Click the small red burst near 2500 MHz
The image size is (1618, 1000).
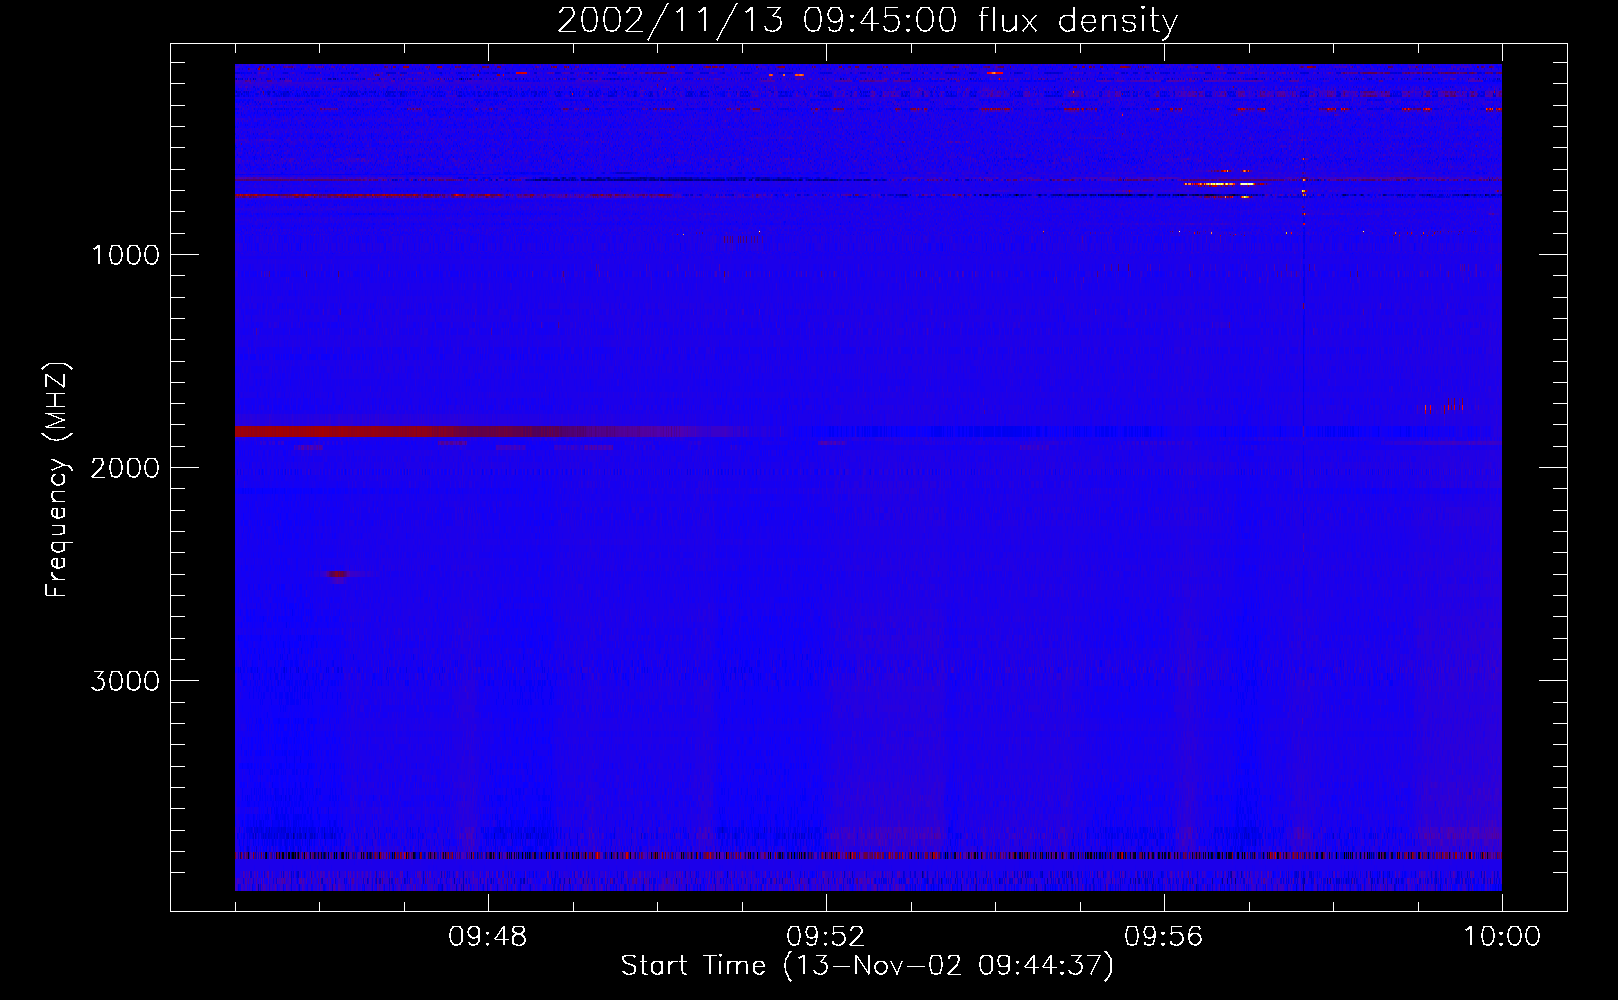(x=338, y=575)
